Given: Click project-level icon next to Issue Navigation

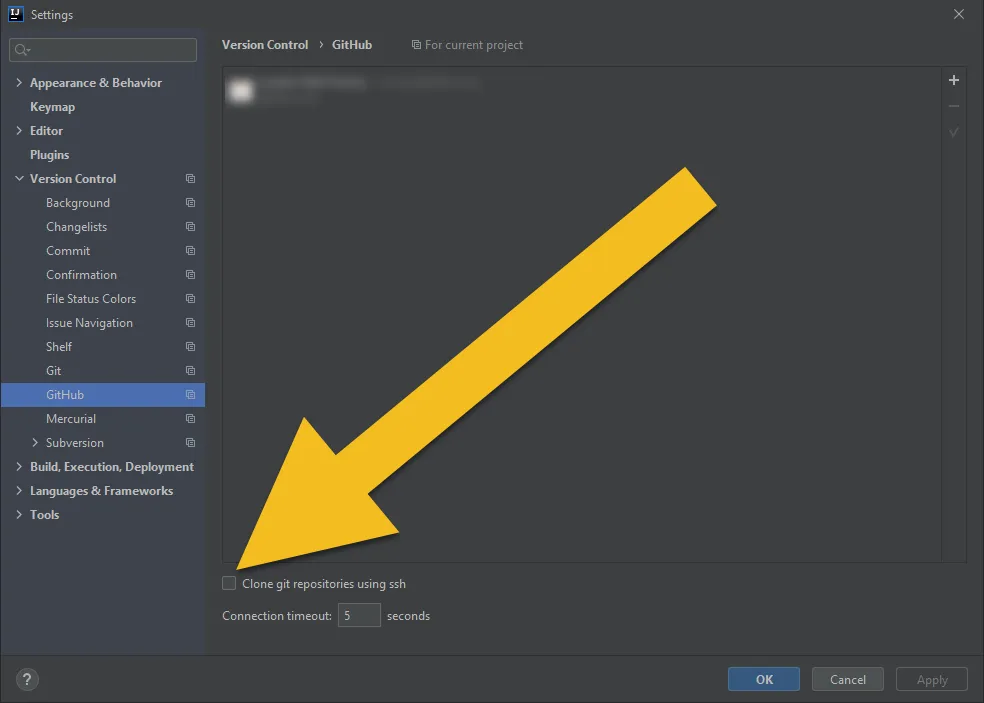Looking at the screenshot, I should click(x=190, y=323).
